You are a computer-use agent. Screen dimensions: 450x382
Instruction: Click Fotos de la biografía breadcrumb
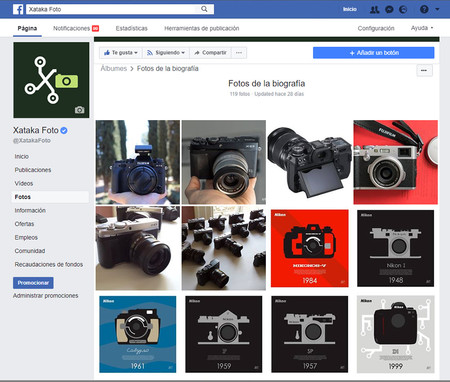coord(168,68)
